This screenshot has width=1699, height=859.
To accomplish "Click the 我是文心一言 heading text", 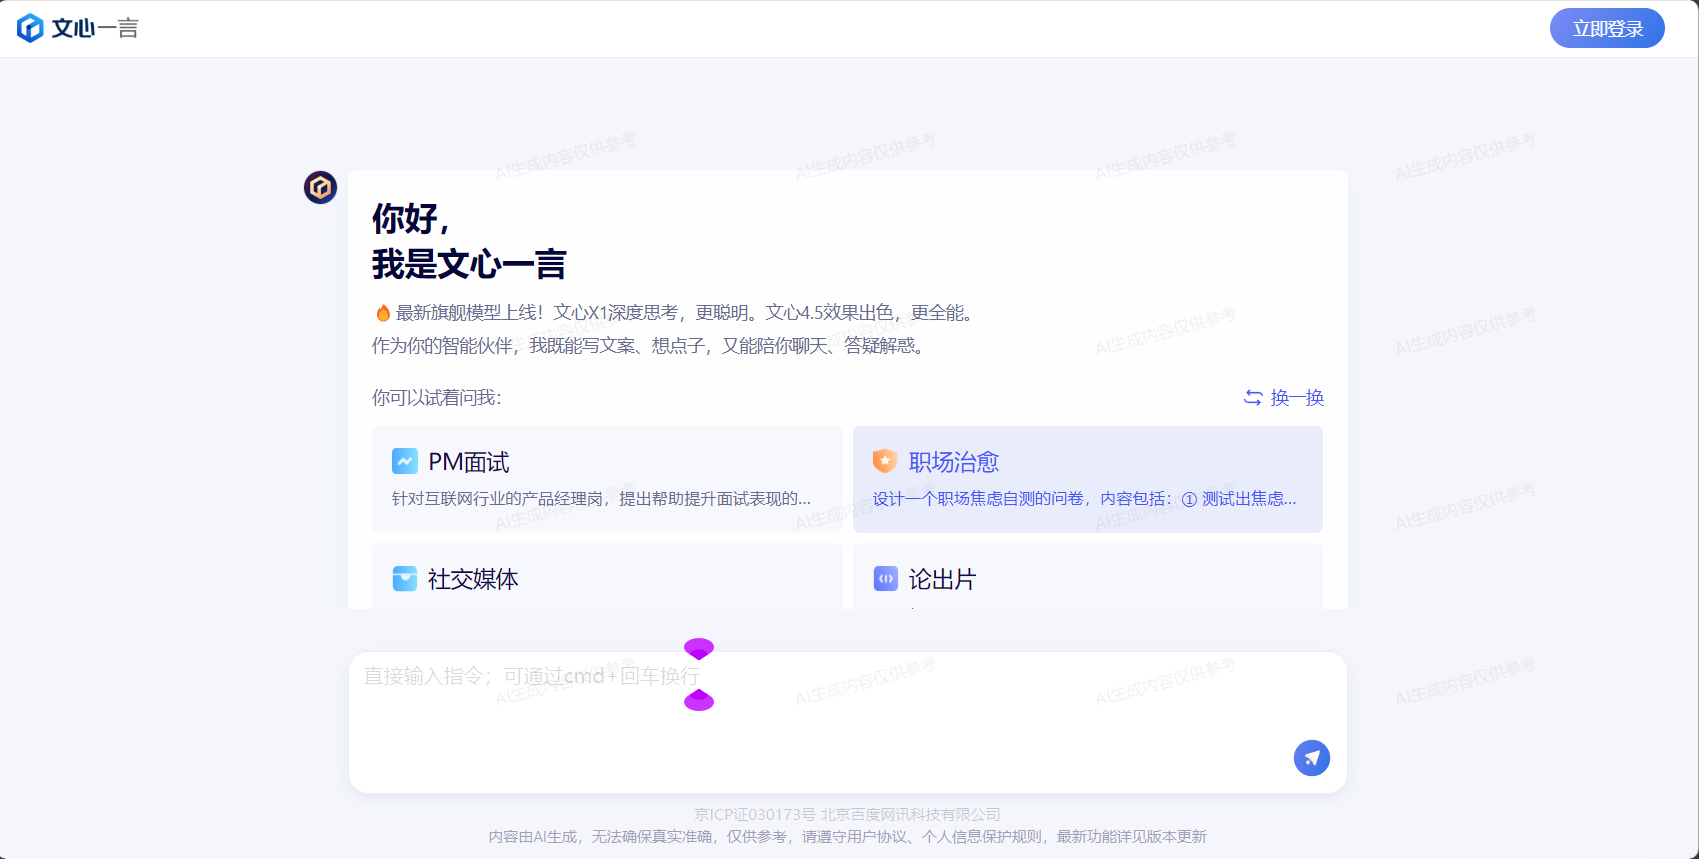I will click(469, 265).
